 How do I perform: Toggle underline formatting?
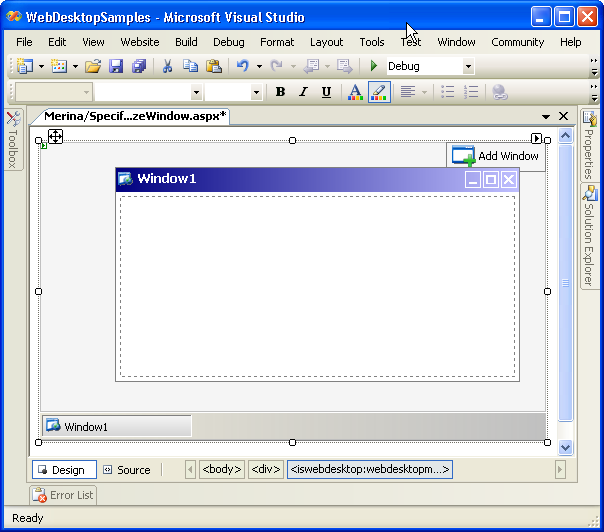(x=326, y=92)
